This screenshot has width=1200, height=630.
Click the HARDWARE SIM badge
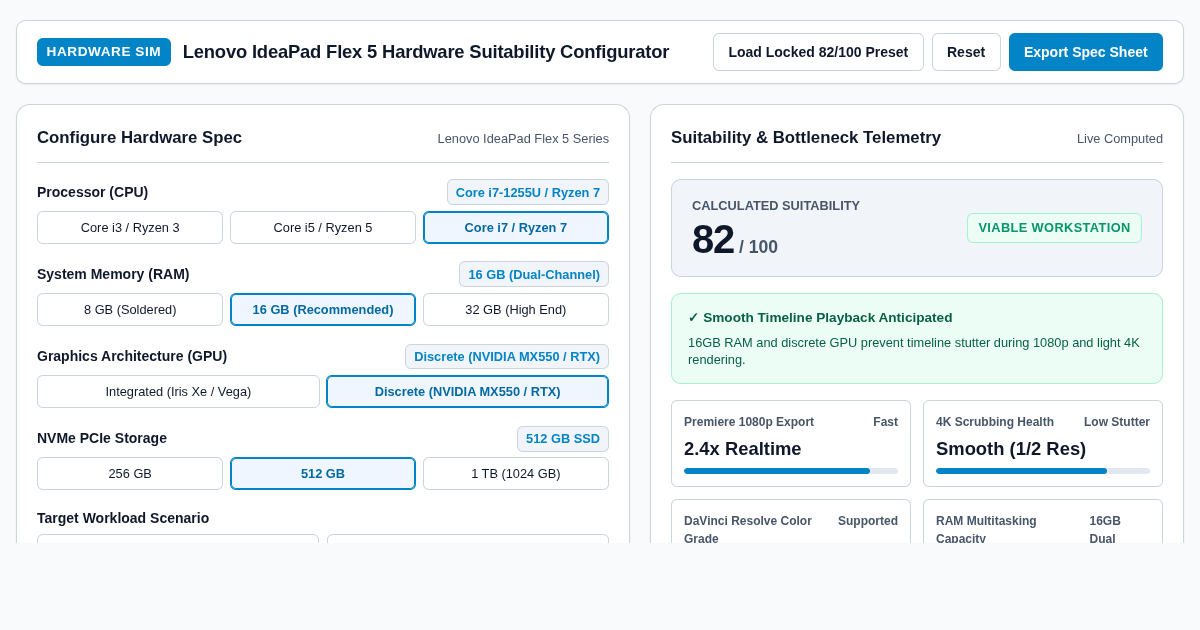coord(104,52)
